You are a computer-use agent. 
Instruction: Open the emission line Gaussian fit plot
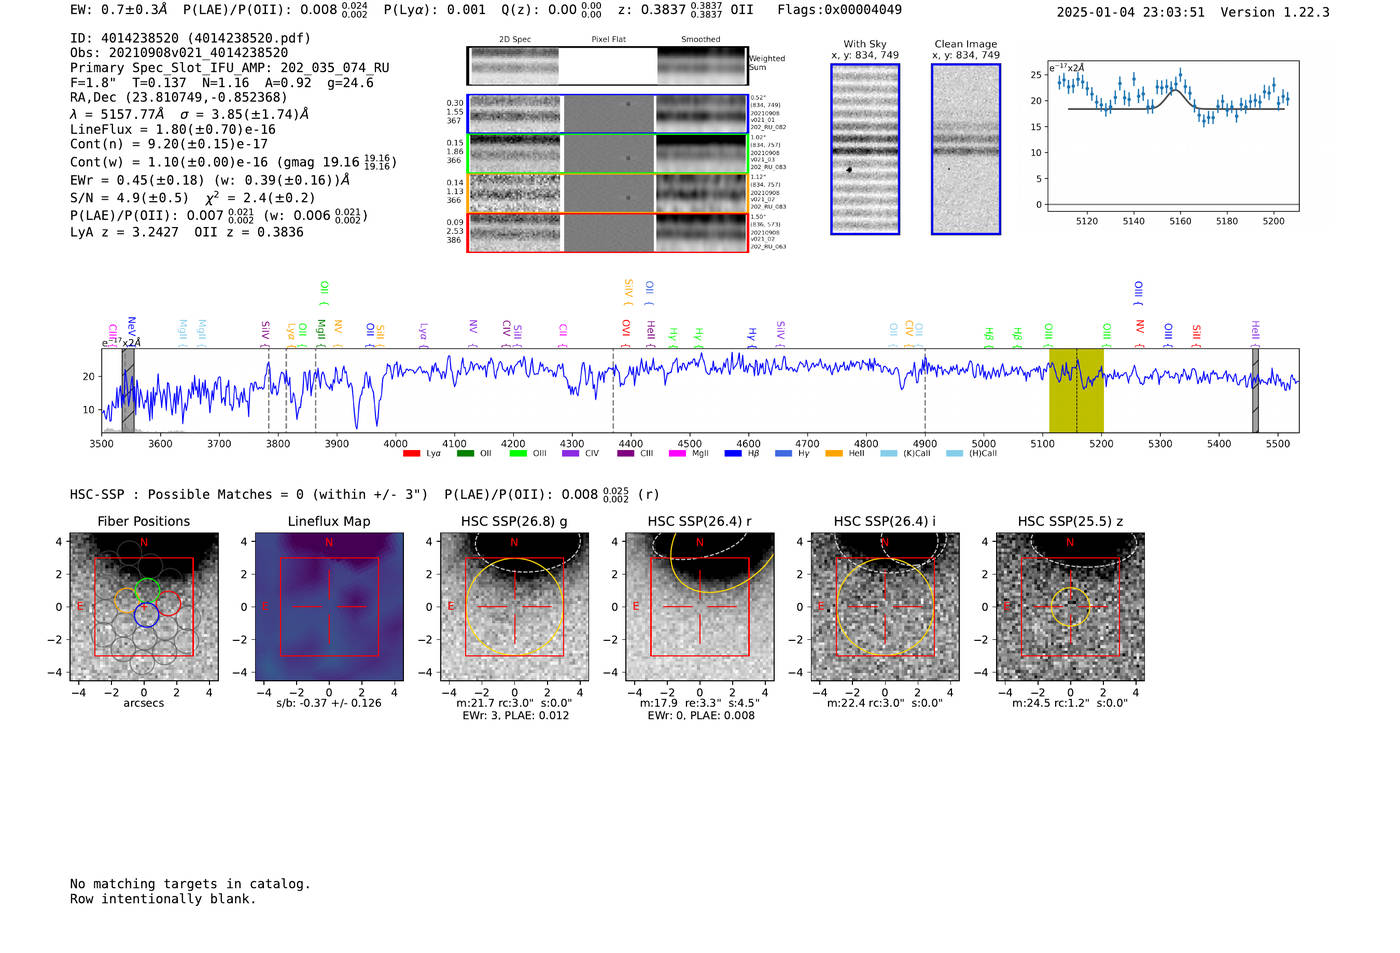click(1172, 136)
